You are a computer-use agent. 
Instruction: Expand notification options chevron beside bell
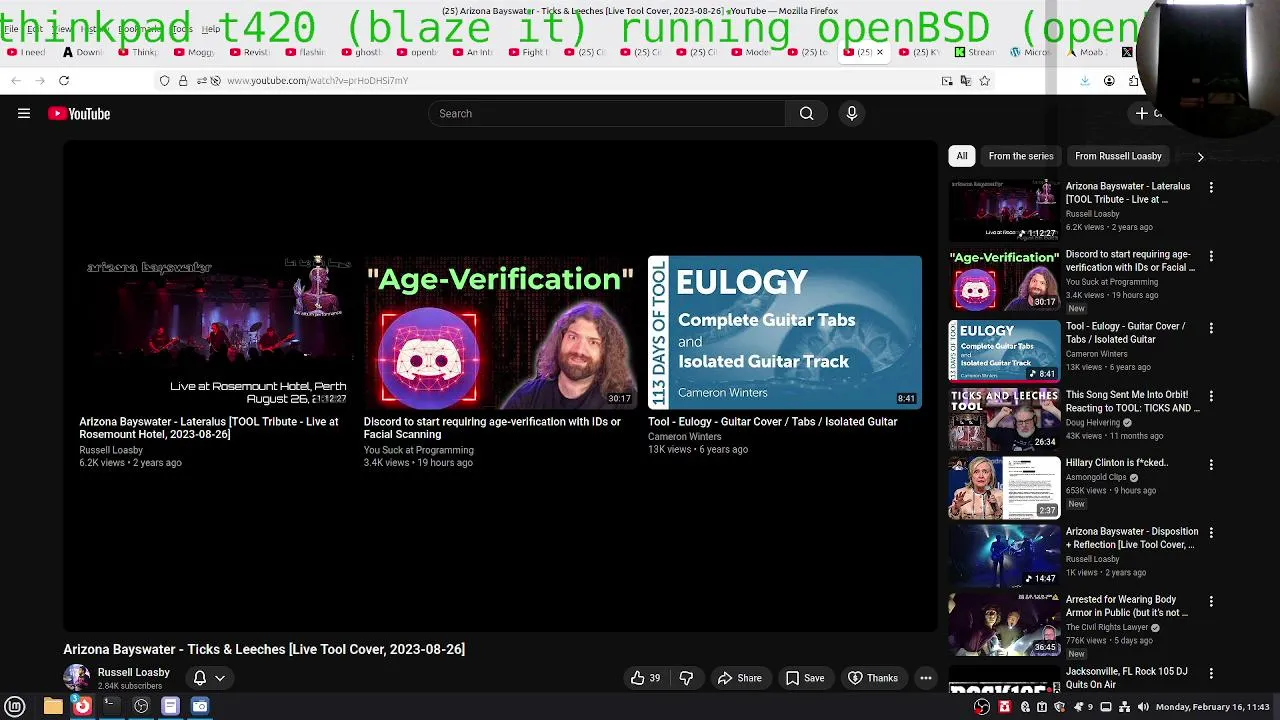pos(220,678)
